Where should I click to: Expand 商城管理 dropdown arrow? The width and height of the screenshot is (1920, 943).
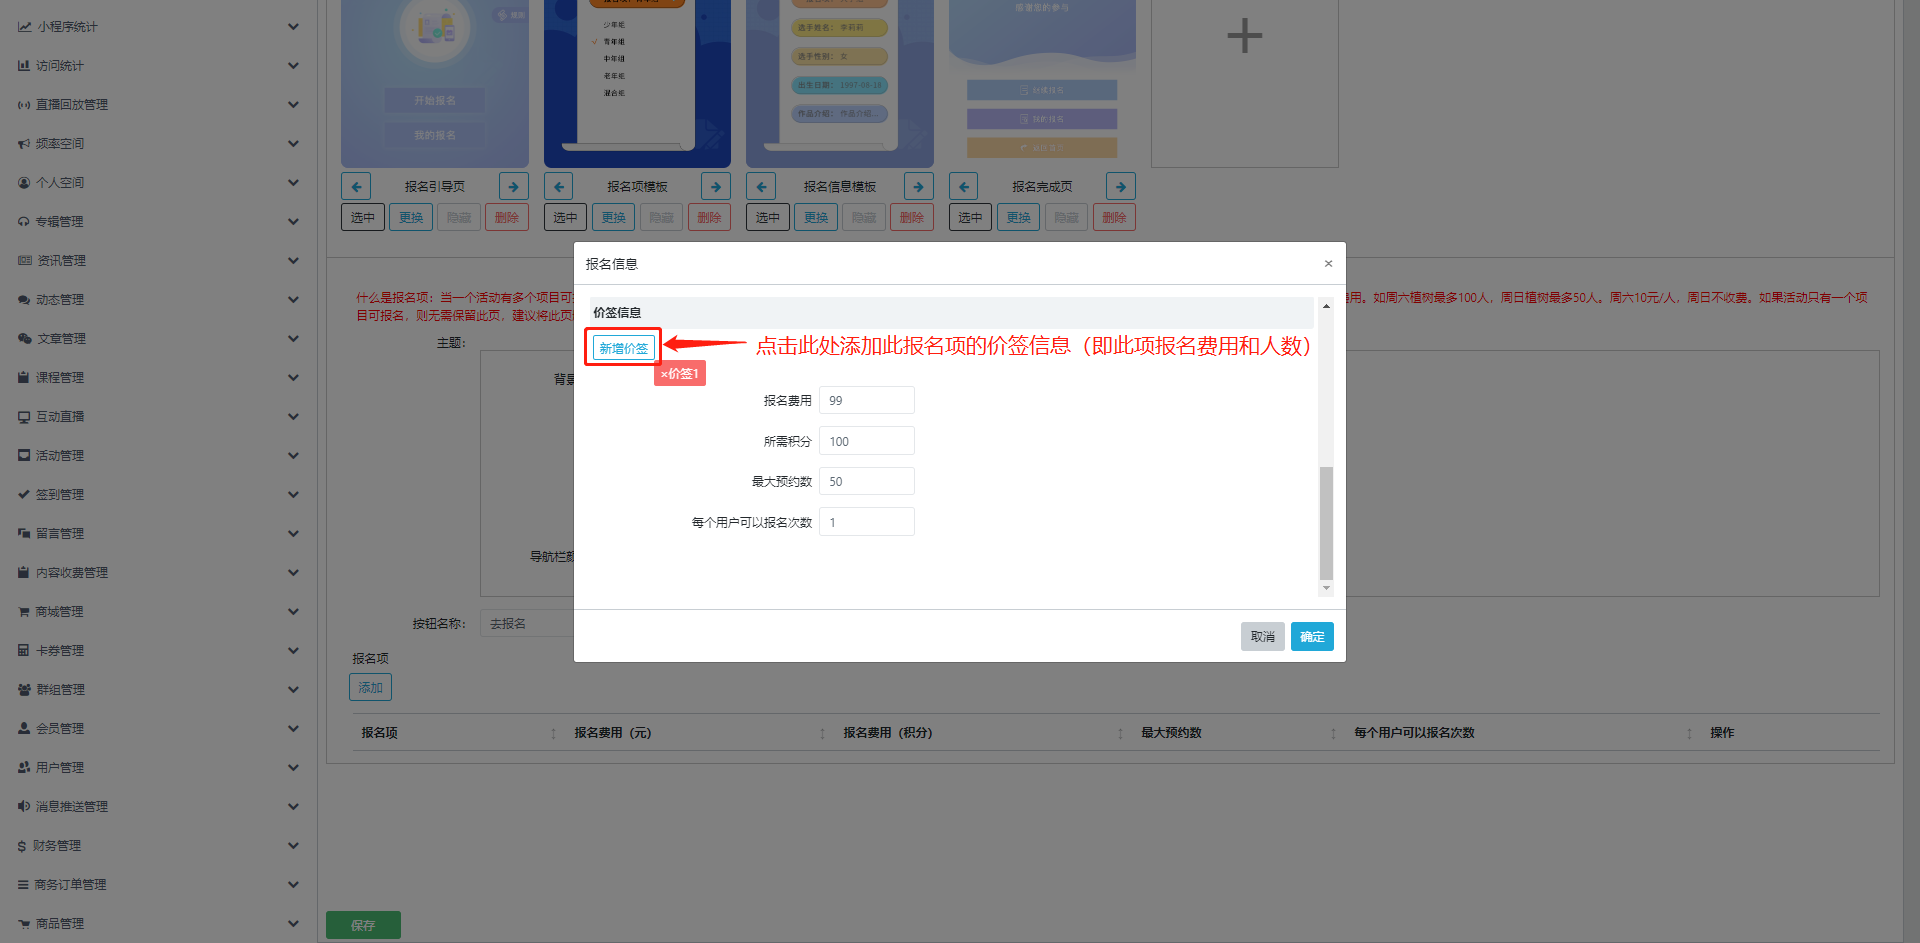pyautogui.click(x=293, y=612)
